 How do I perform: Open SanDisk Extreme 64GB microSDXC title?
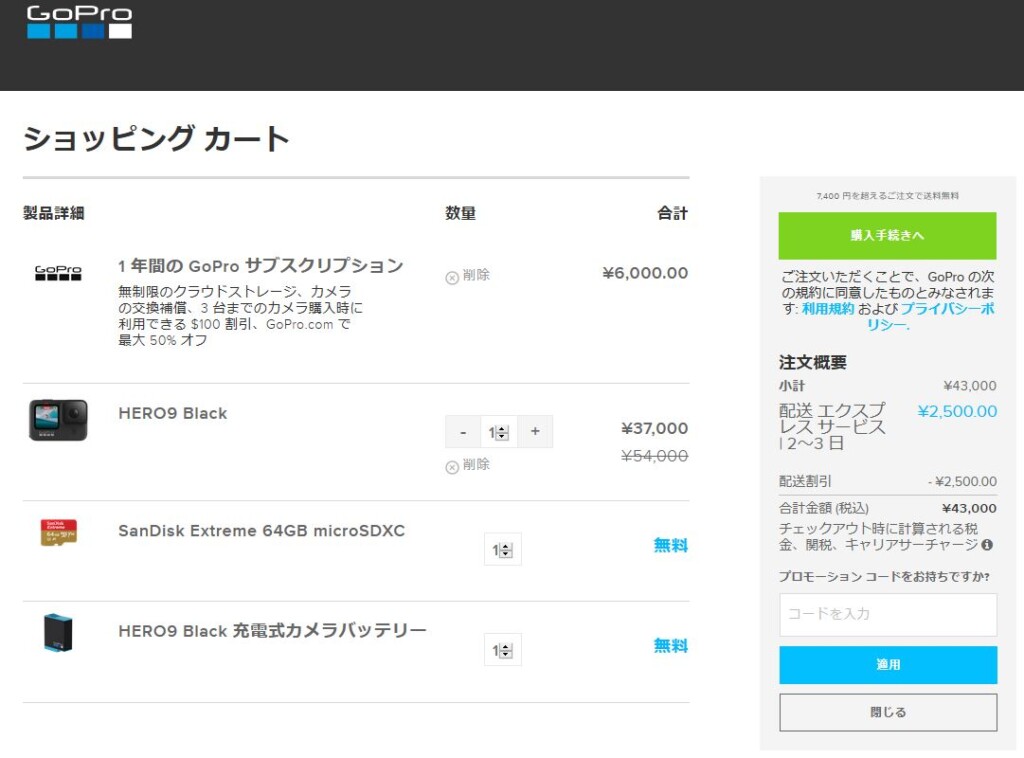point(262,531)
